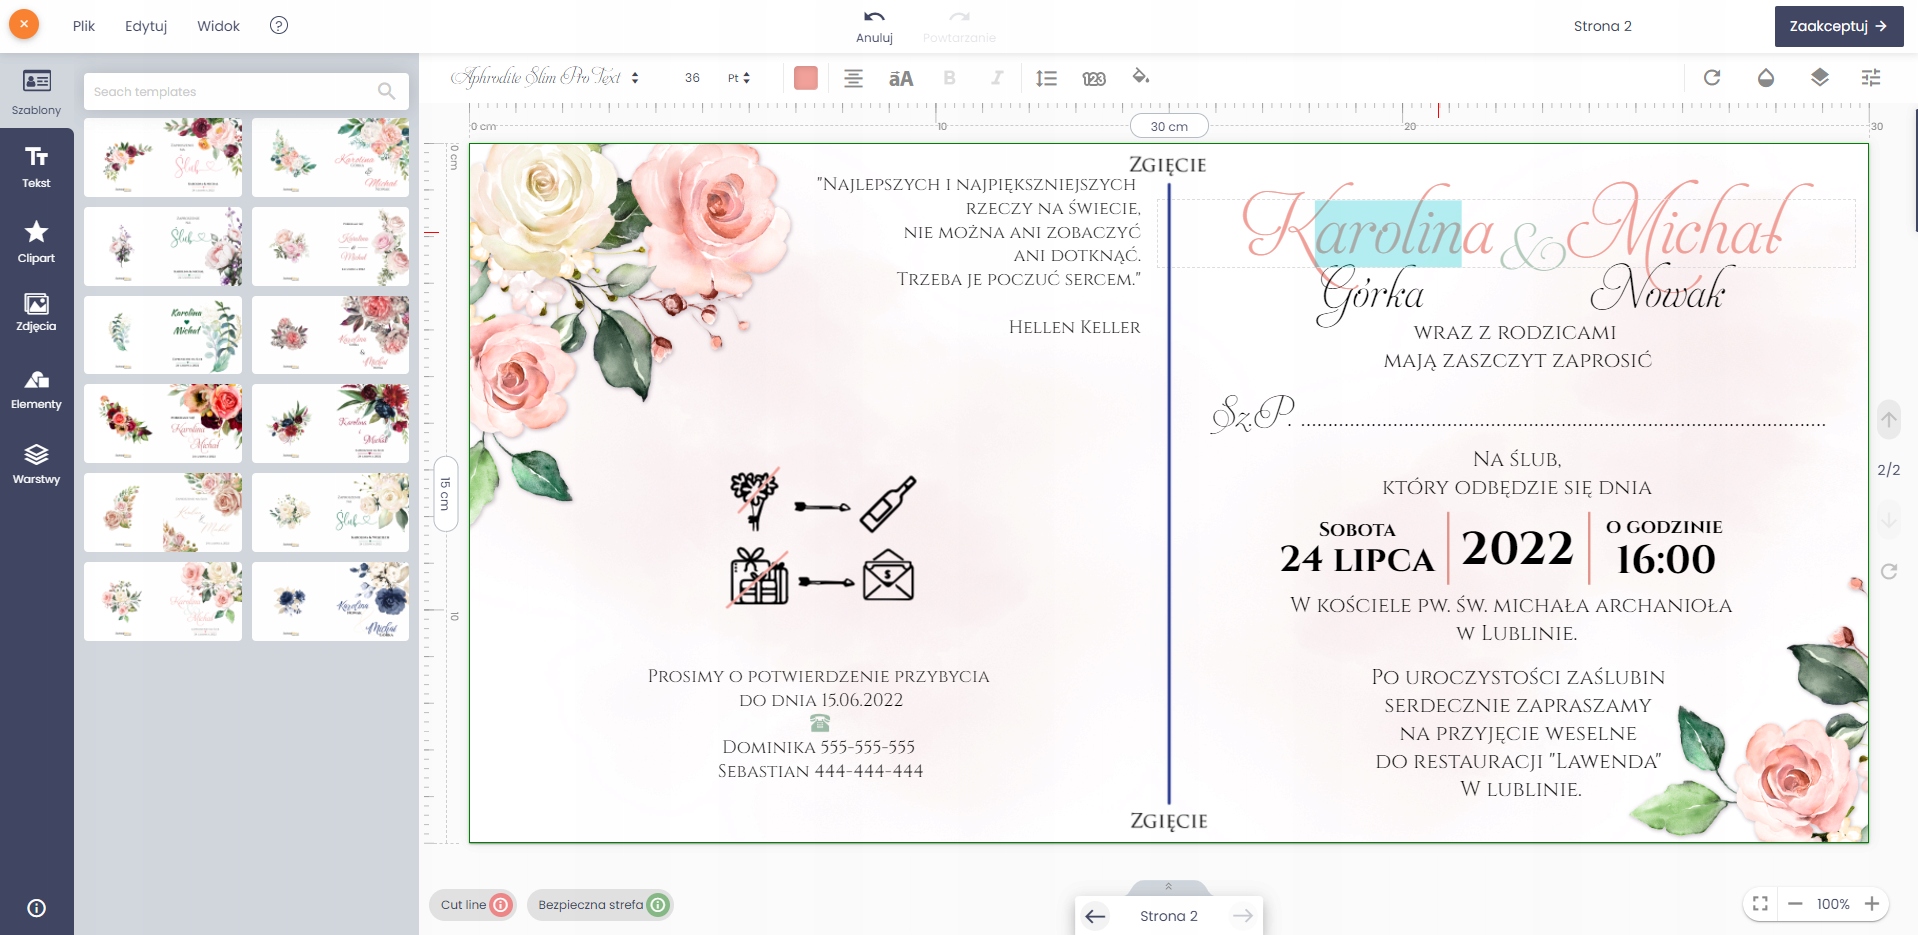Viewport: 1918px width, 935px height.
Task: Toggle the Cut line indicator
Action: pos(474,905)
